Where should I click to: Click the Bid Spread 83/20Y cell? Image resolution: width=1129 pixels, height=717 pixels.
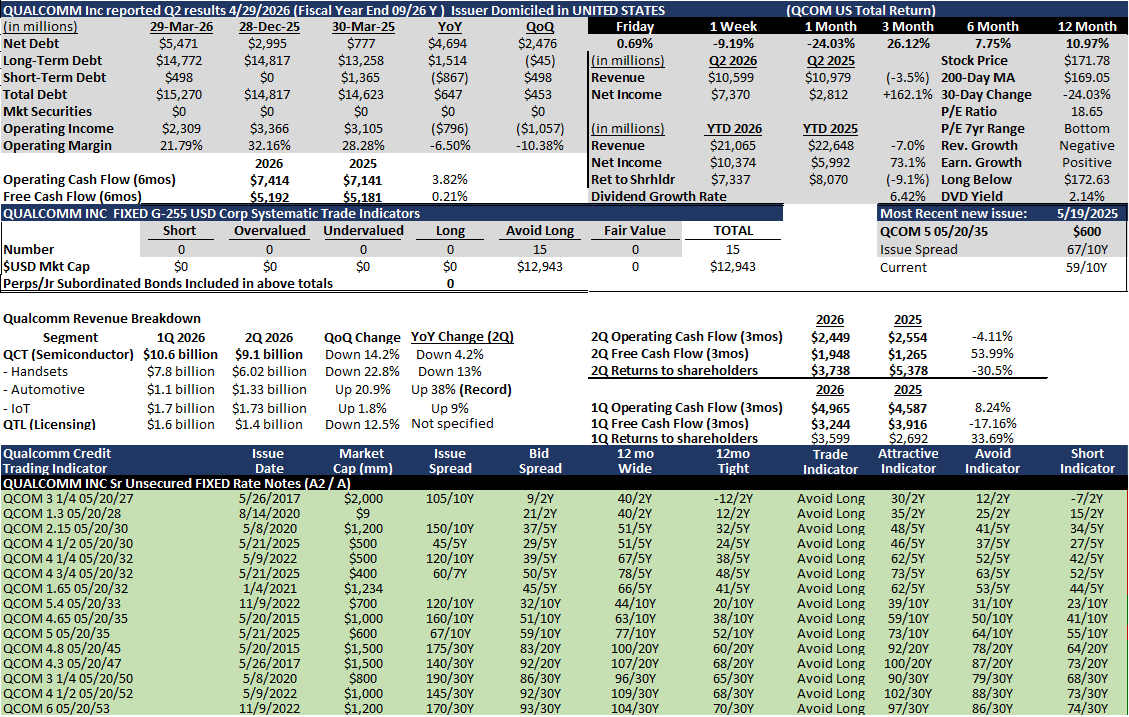point(539,649)
